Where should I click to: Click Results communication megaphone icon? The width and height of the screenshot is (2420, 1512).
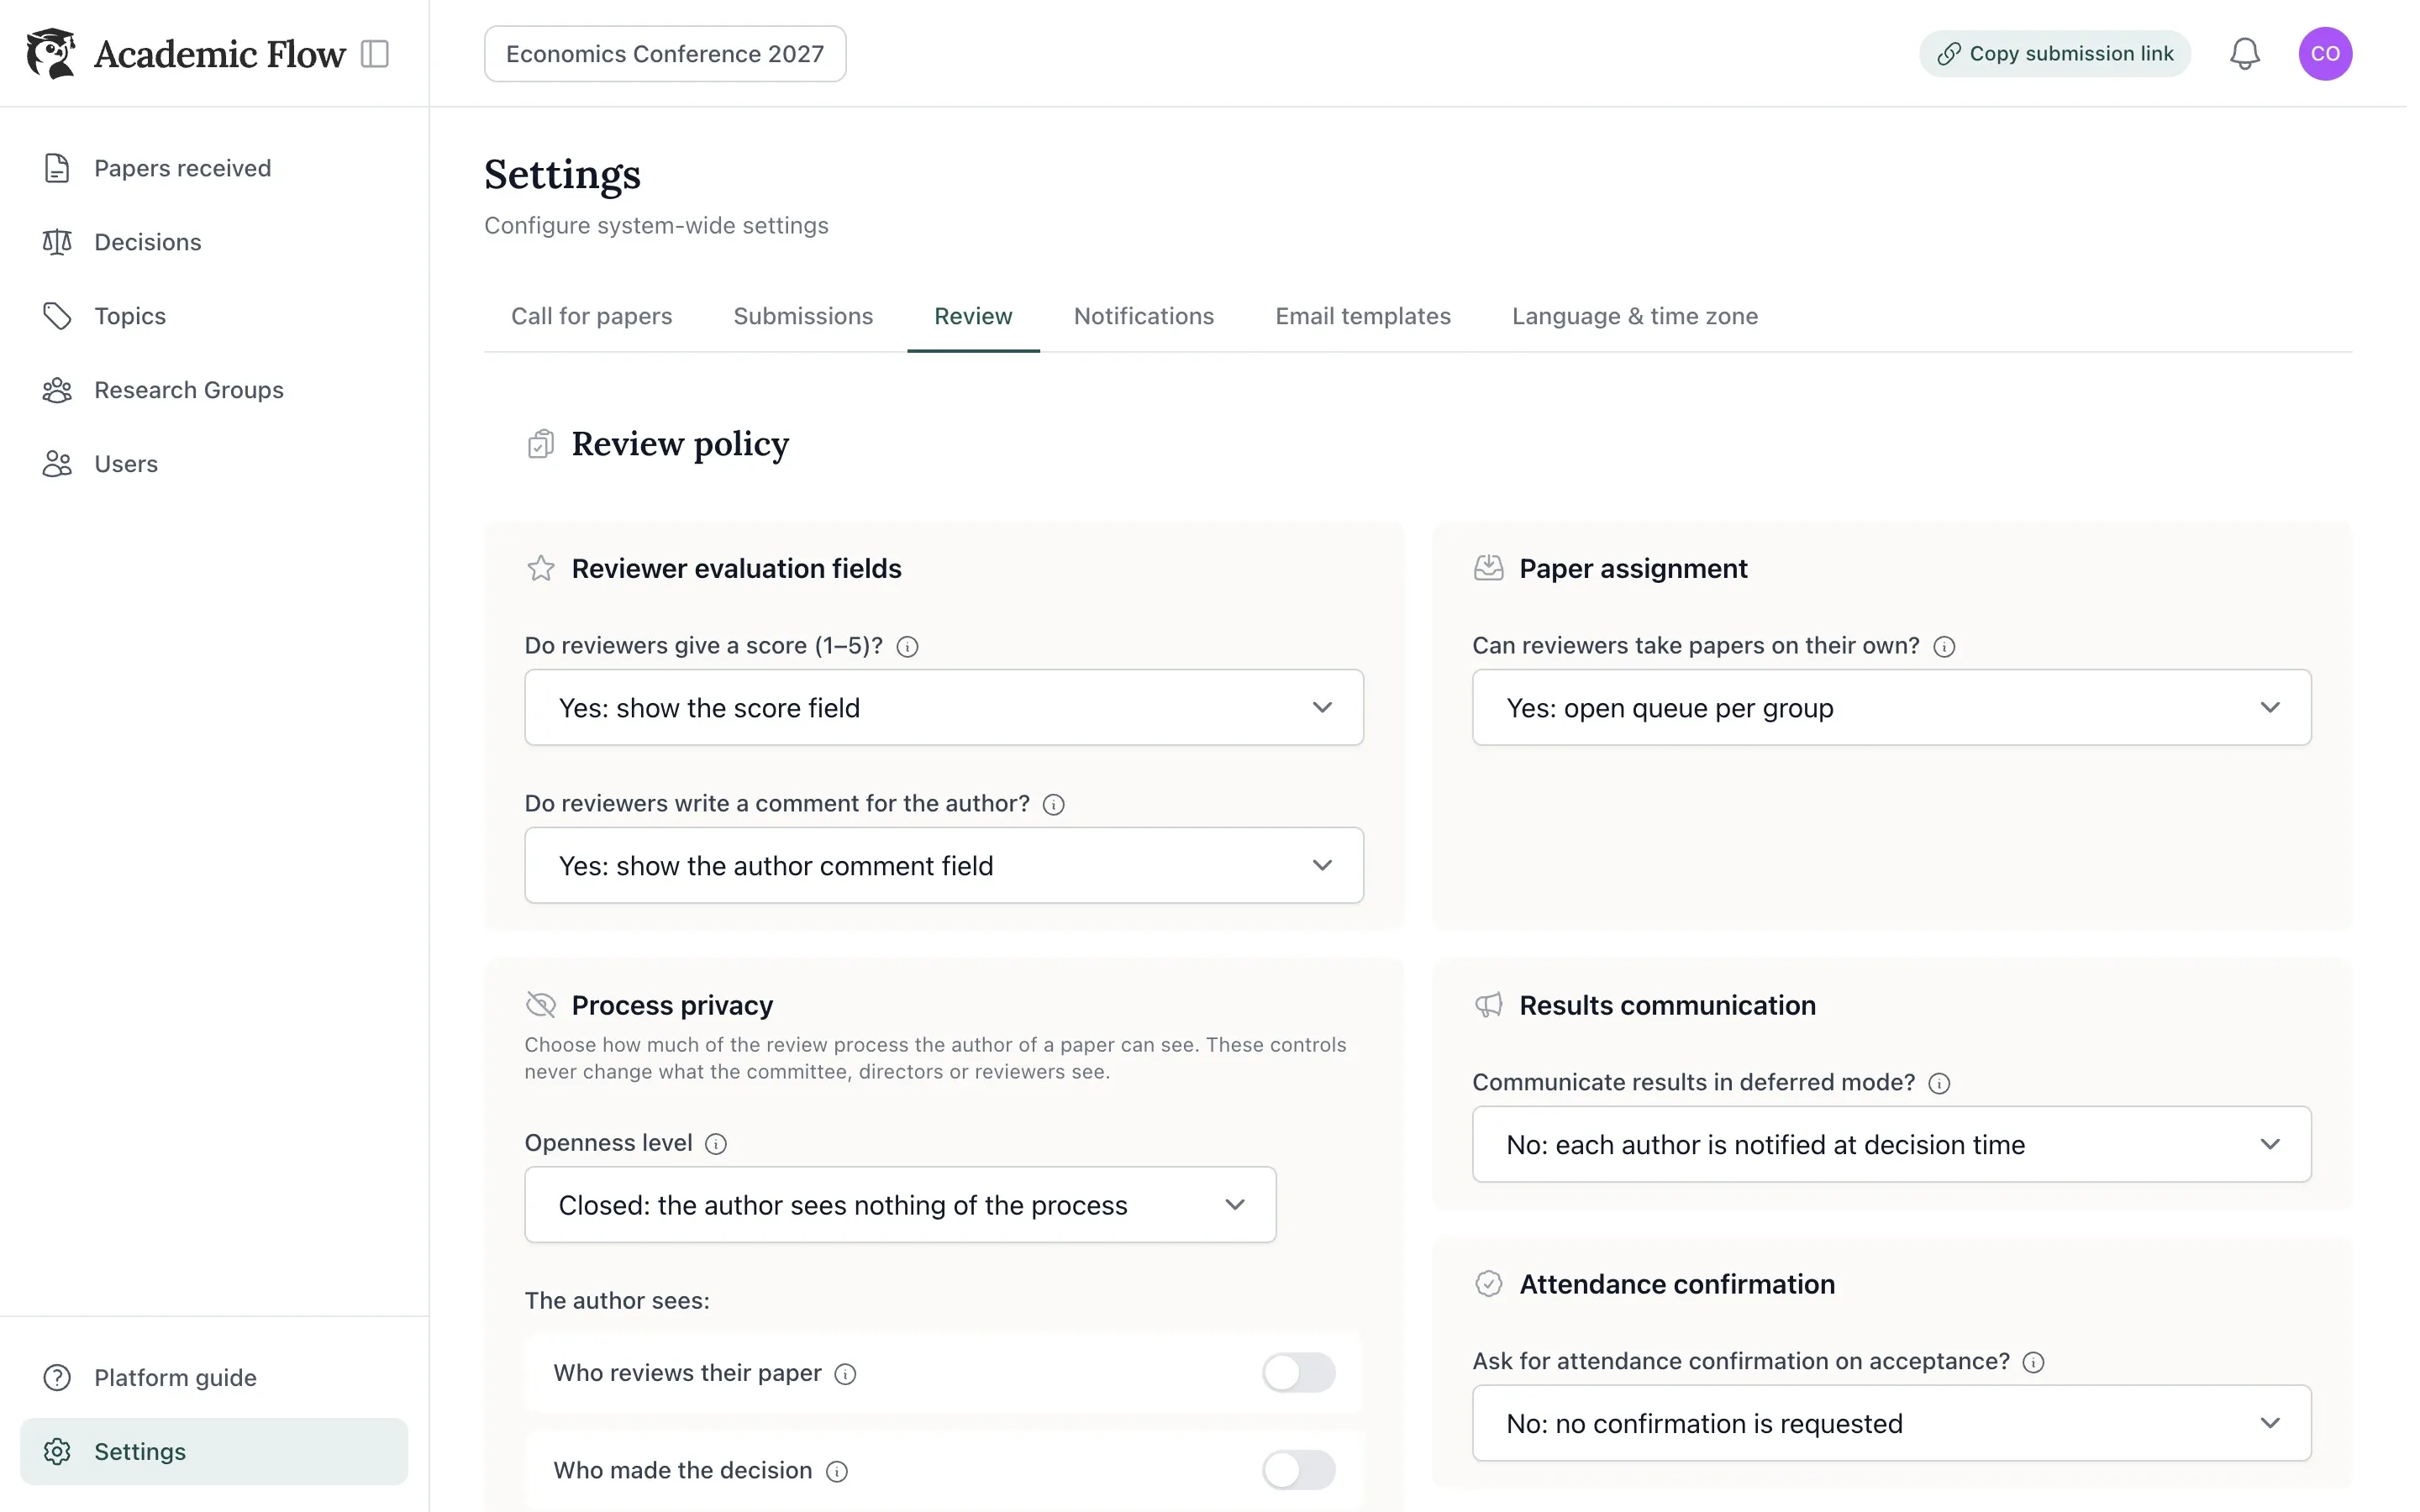pos(1488,1005)
